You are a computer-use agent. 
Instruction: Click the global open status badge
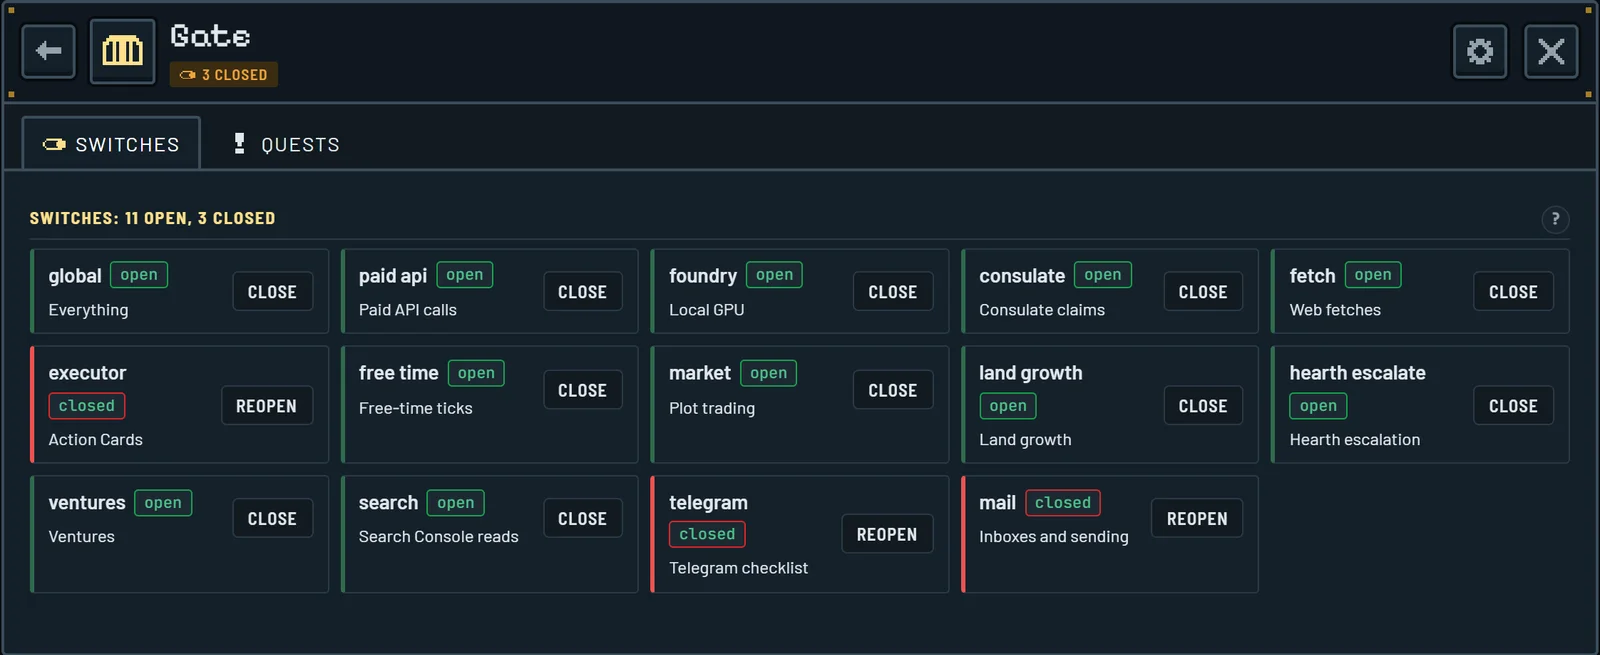(x=139, y=275)
